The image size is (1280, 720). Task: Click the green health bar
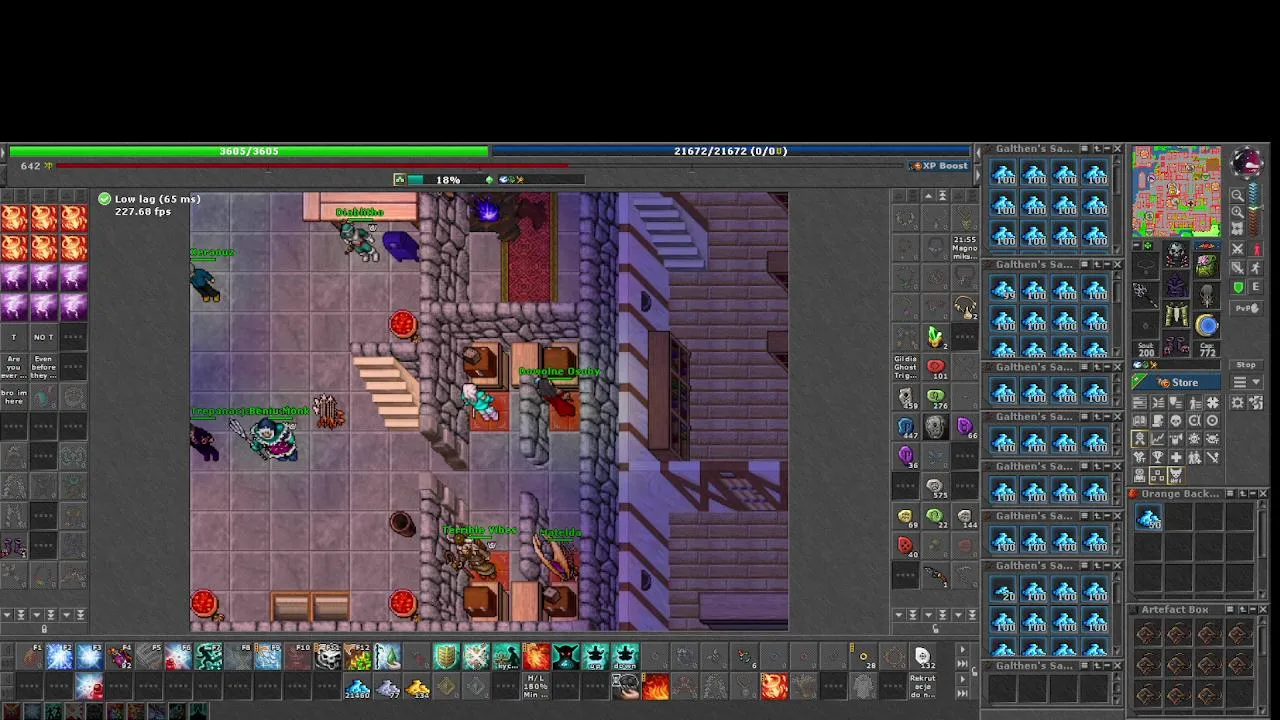(247, 151)
